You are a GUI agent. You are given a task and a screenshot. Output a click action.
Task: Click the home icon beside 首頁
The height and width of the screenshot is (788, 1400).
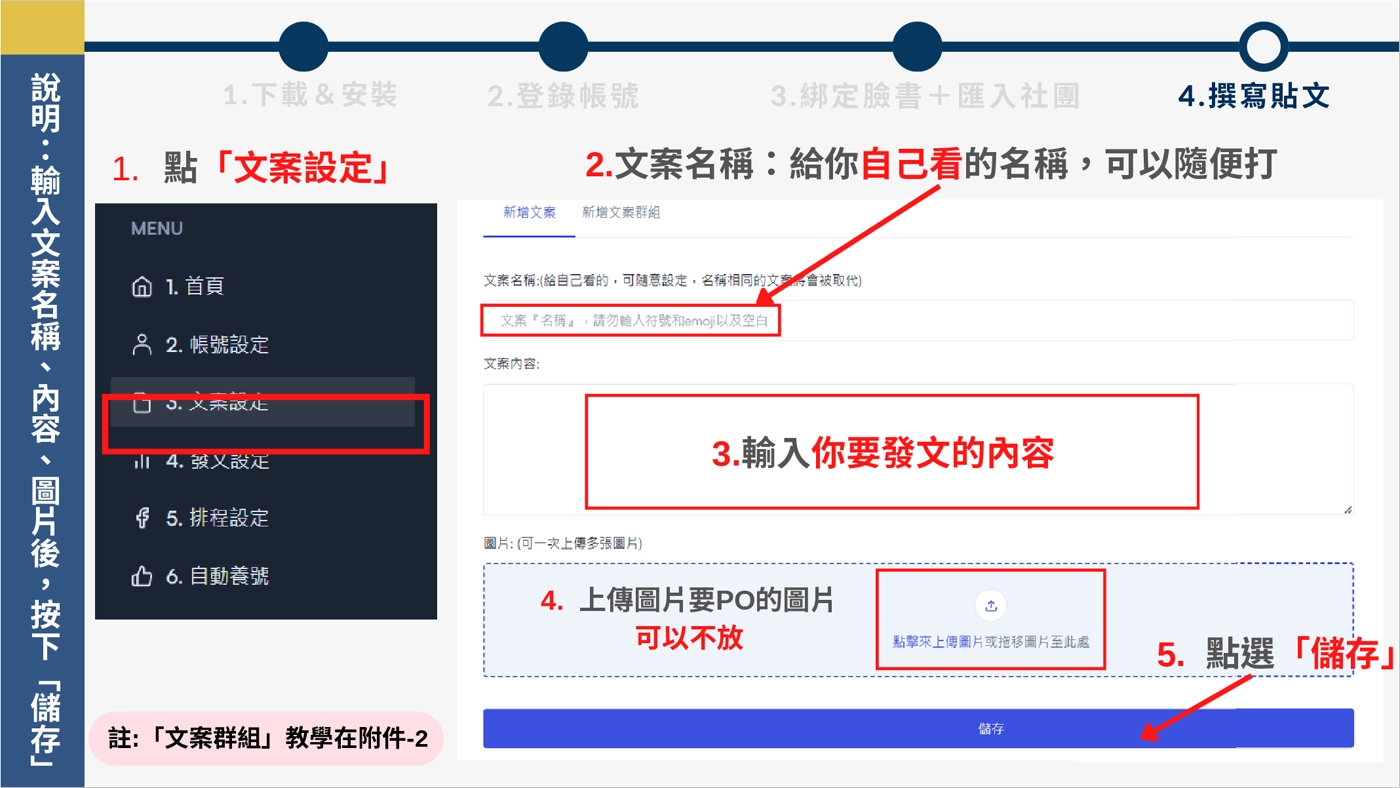click(x=142, y=287)
